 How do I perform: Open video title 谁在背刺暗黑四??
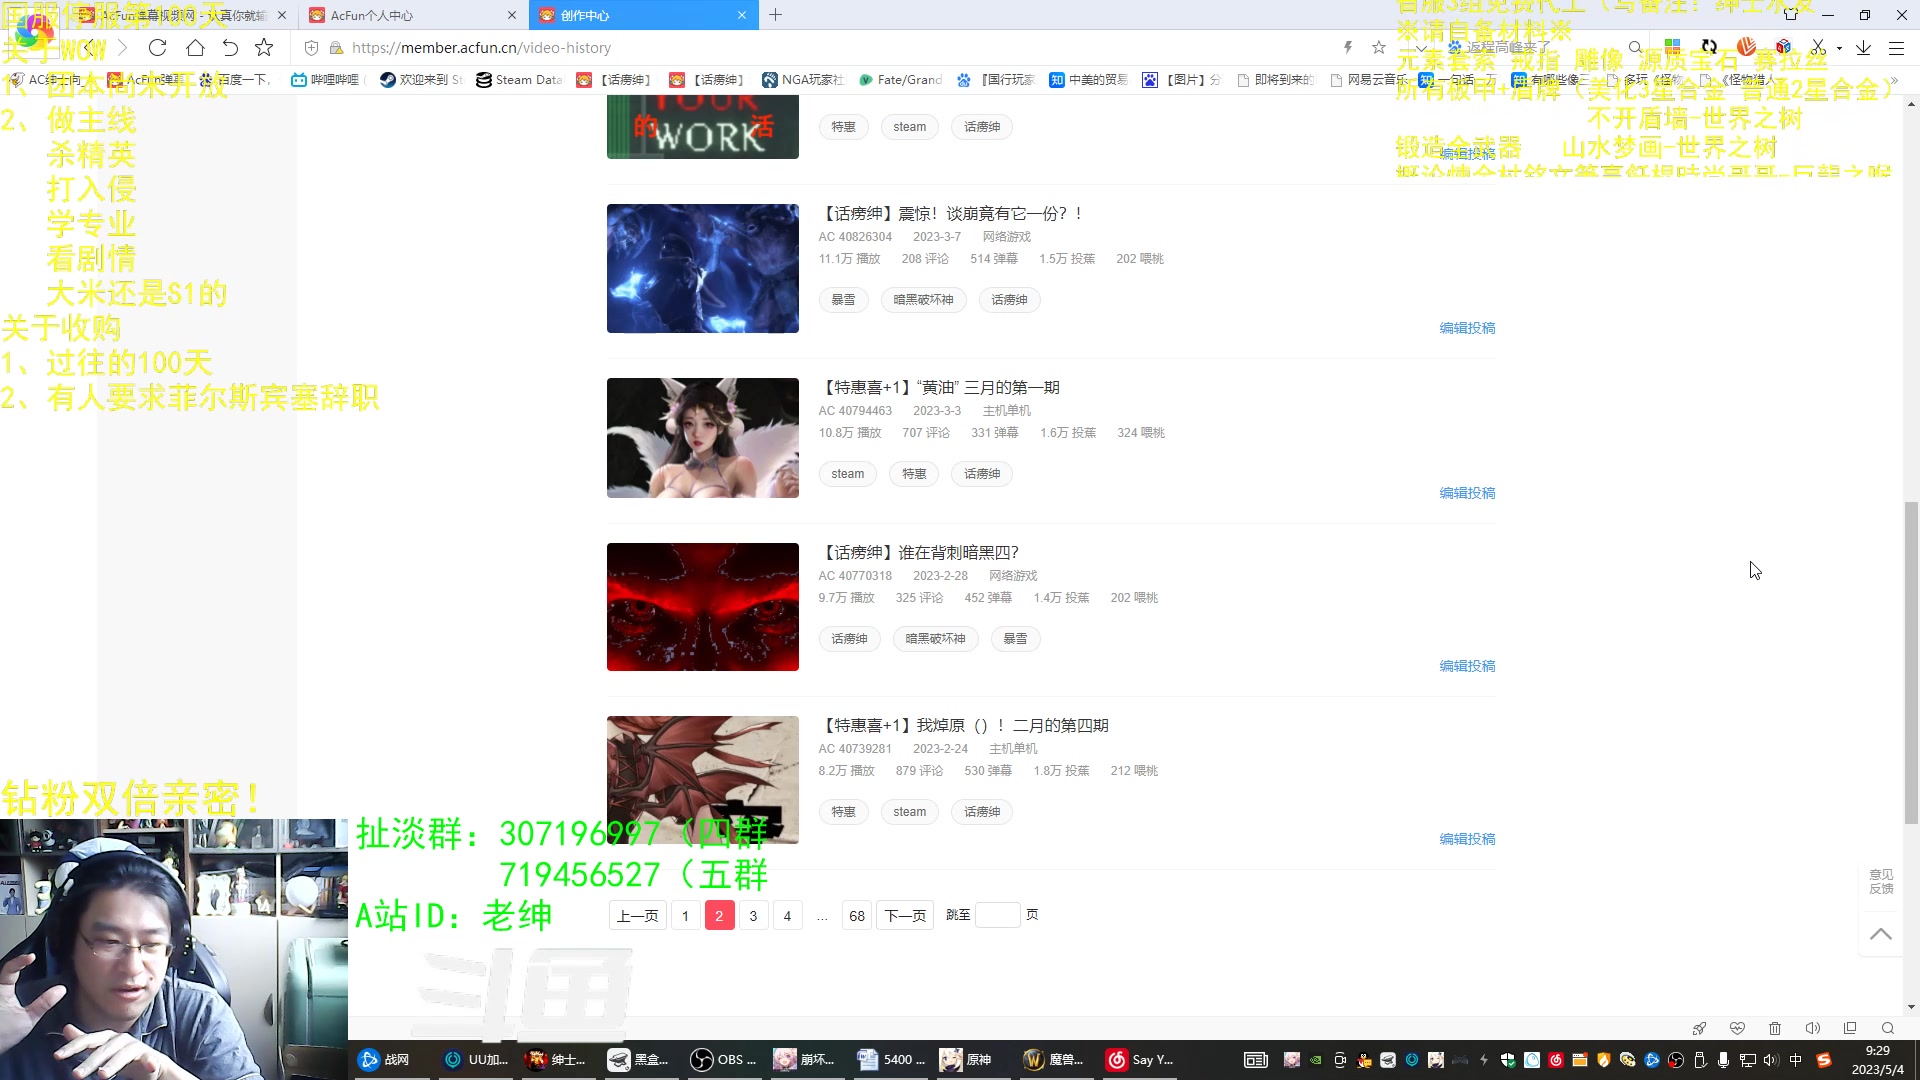click(919, 552)
